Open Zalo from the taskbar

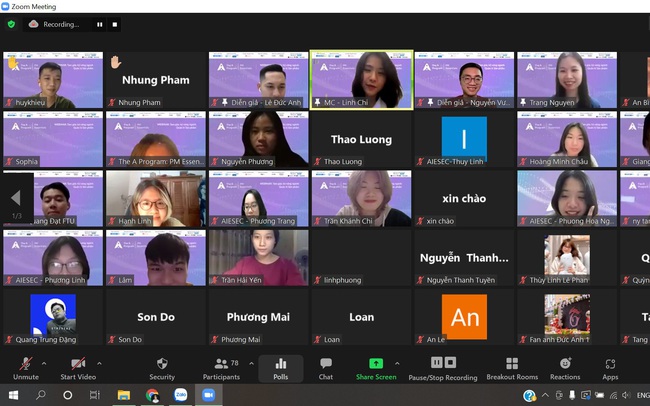180,395
